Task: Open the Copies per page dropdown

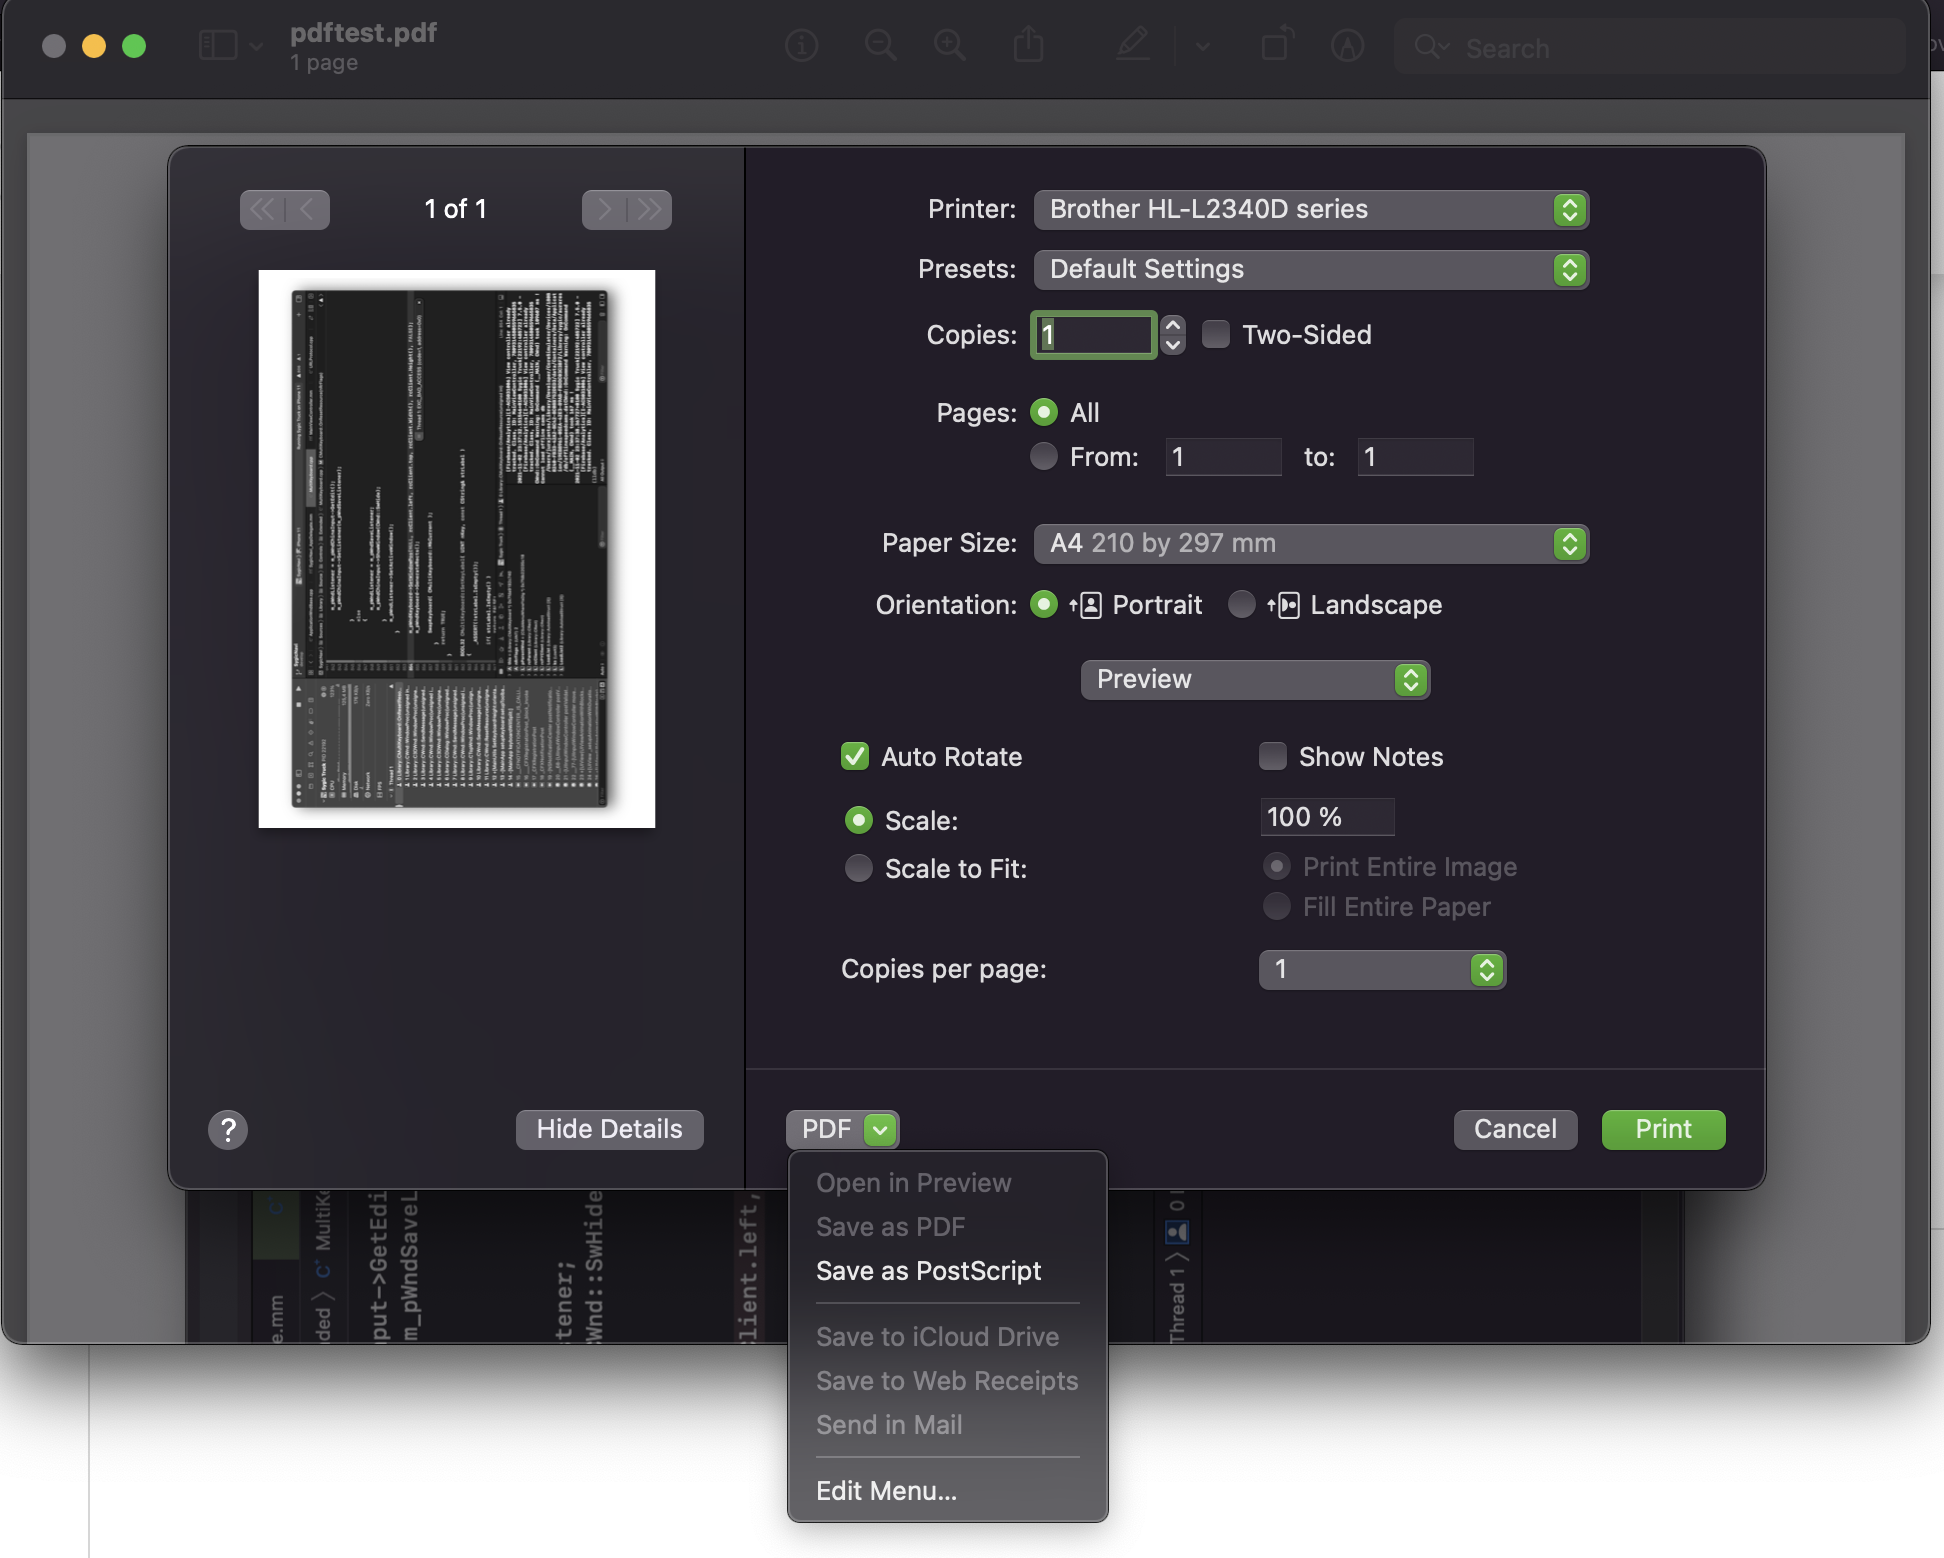Action: tap(1382, 969)
